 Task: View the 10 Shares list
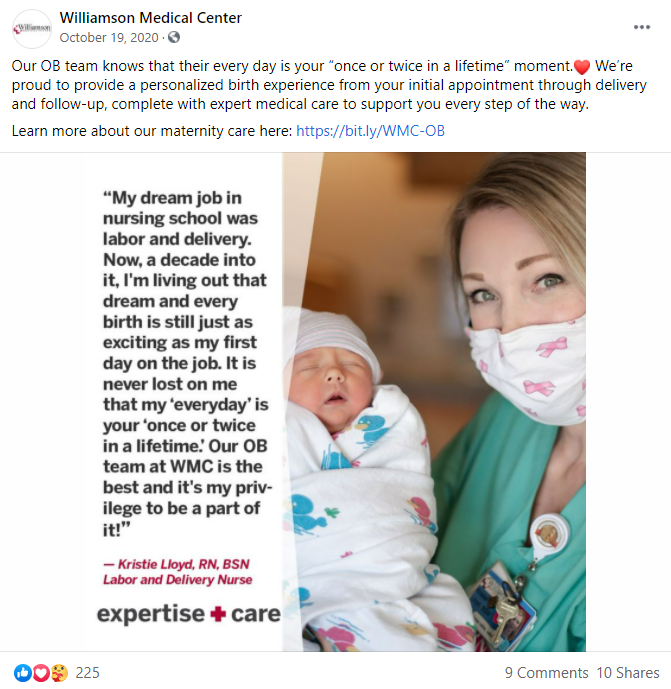pos(627,673)
